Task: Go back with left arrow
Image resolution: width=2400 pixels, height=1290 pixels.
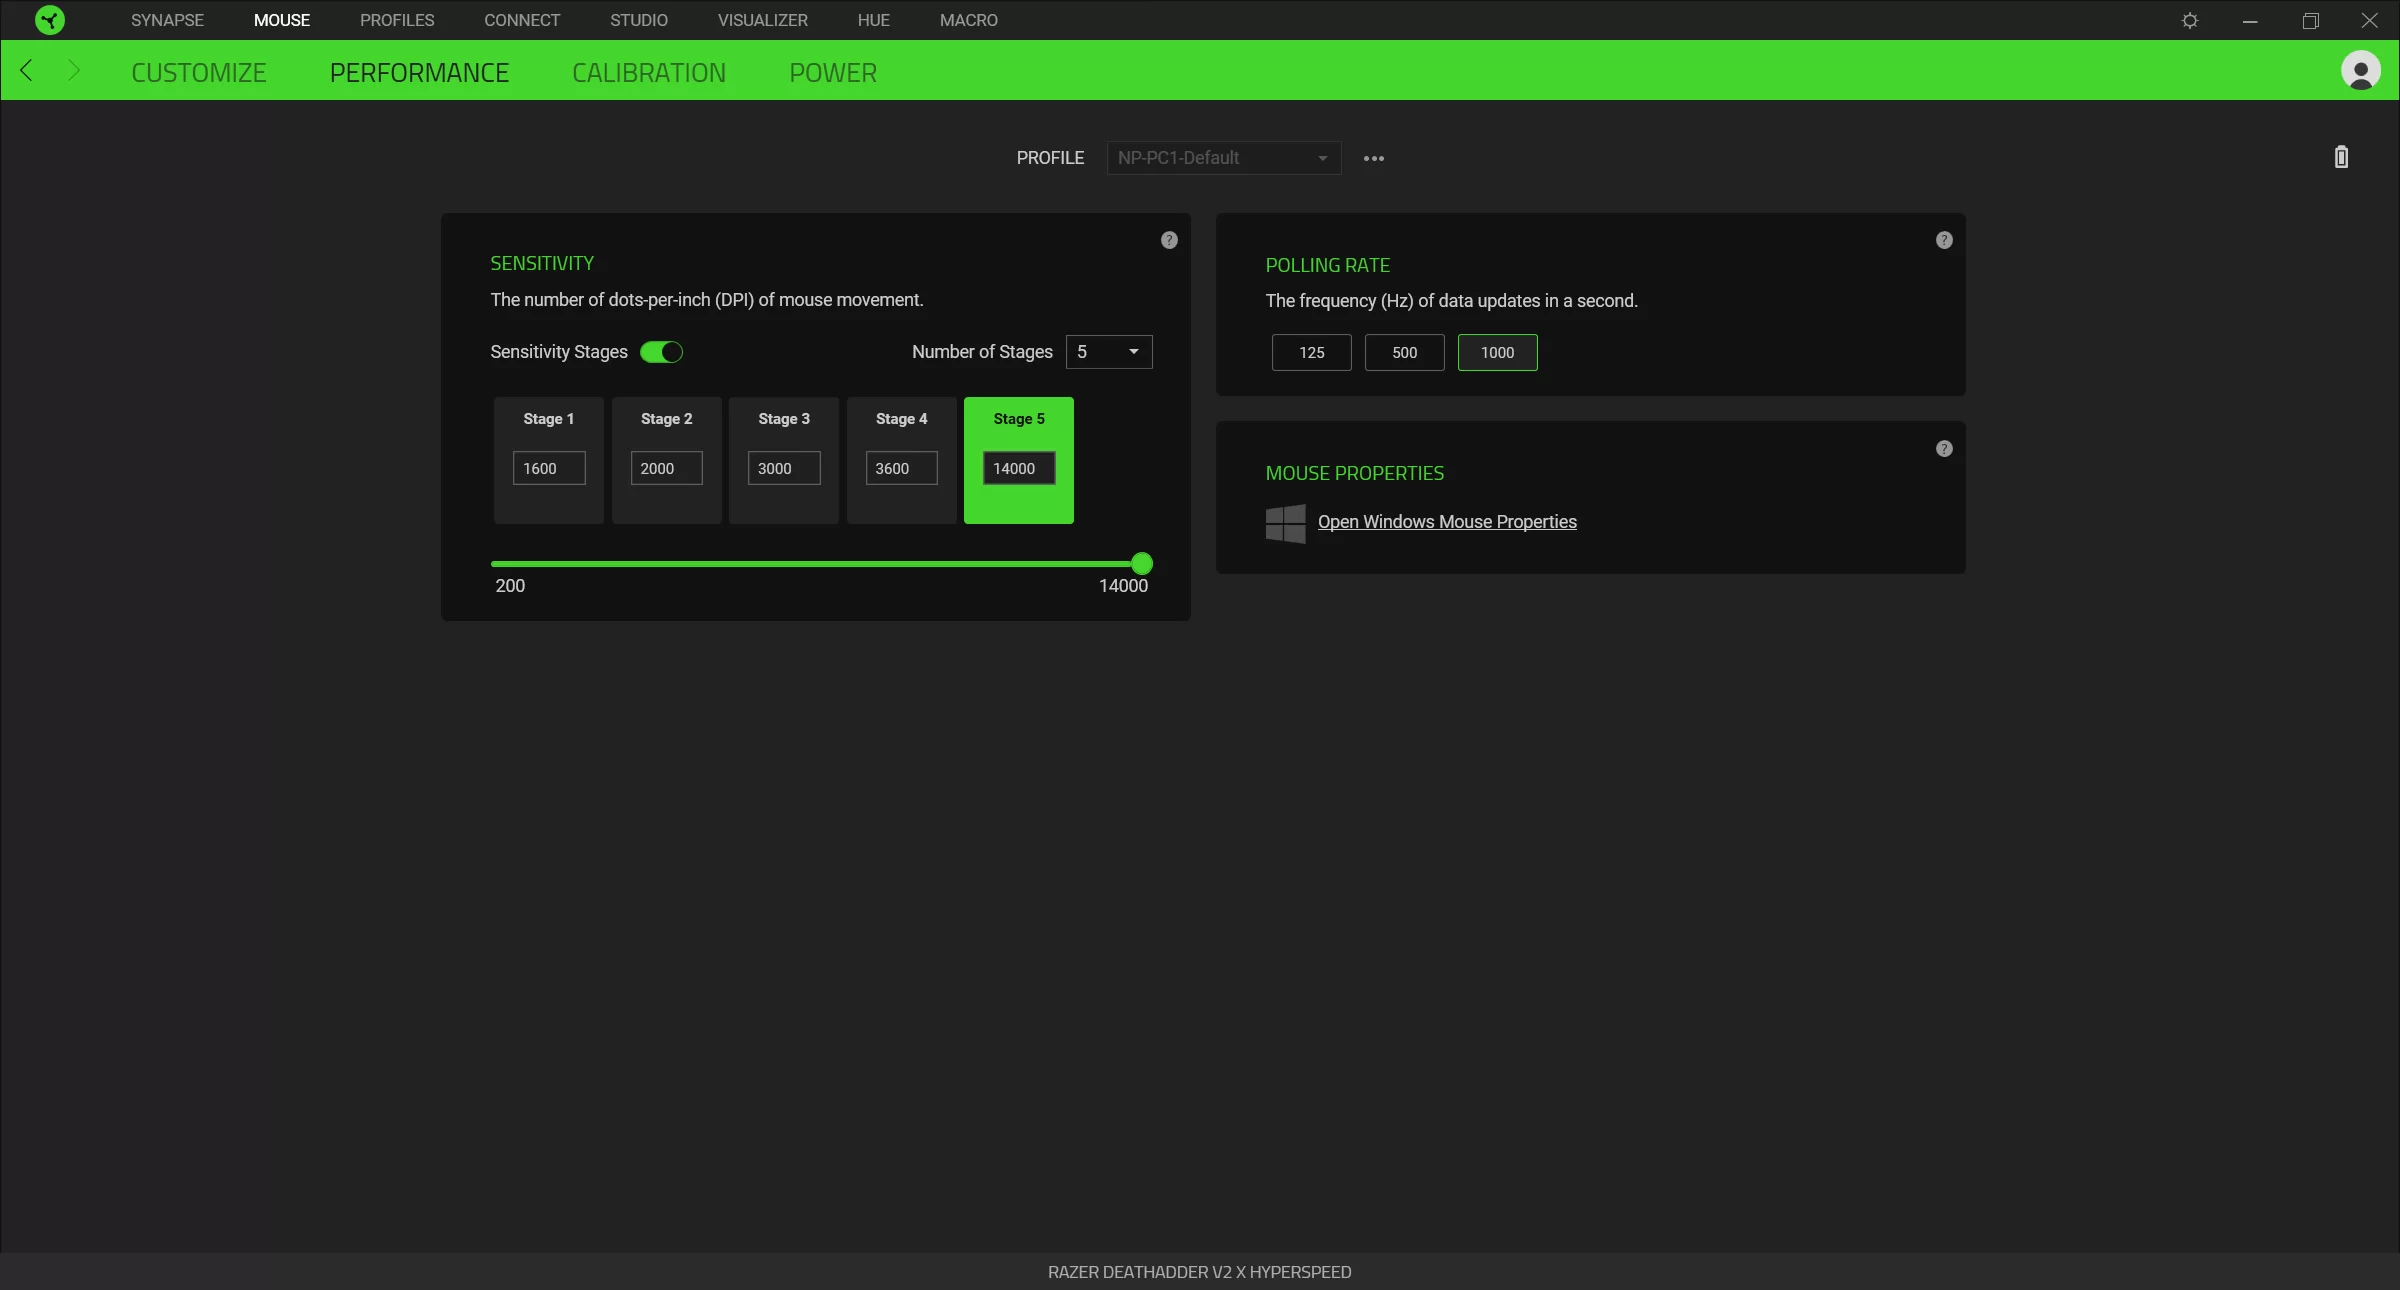Action: [x=27, y=70]
